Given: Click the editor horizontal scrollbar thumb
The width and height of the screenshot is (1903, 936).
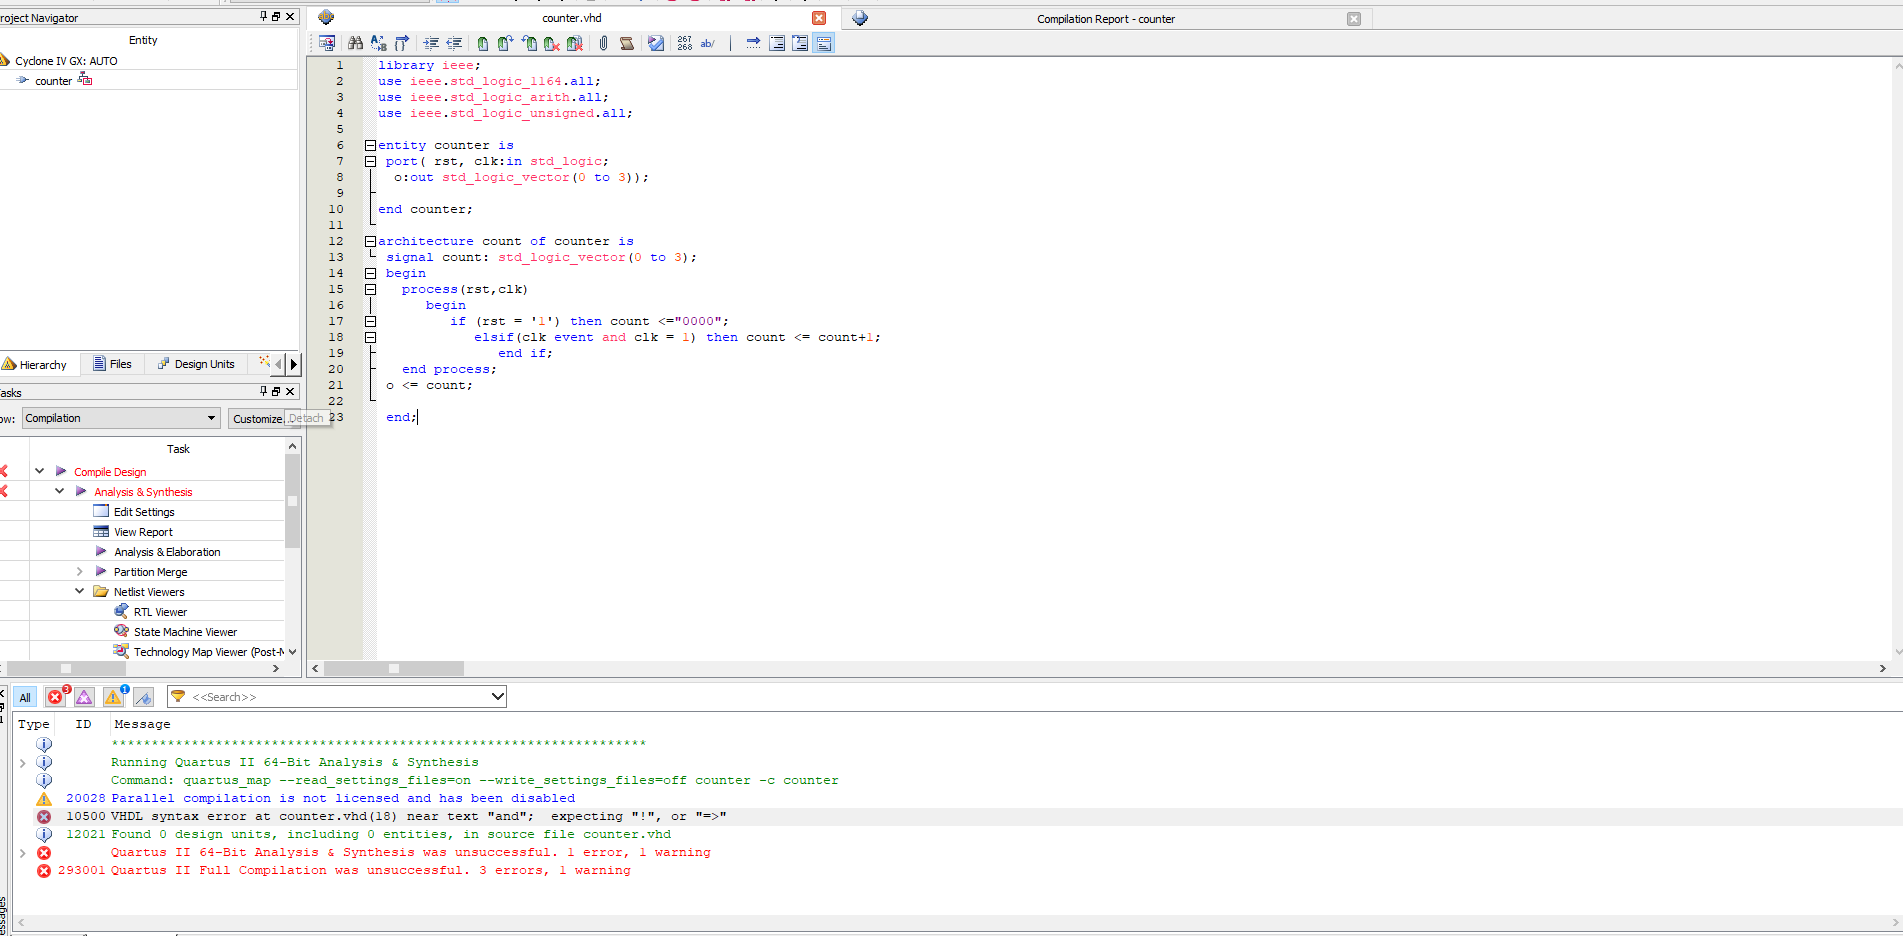Looking at the screenshot, I should click(393, 668).
